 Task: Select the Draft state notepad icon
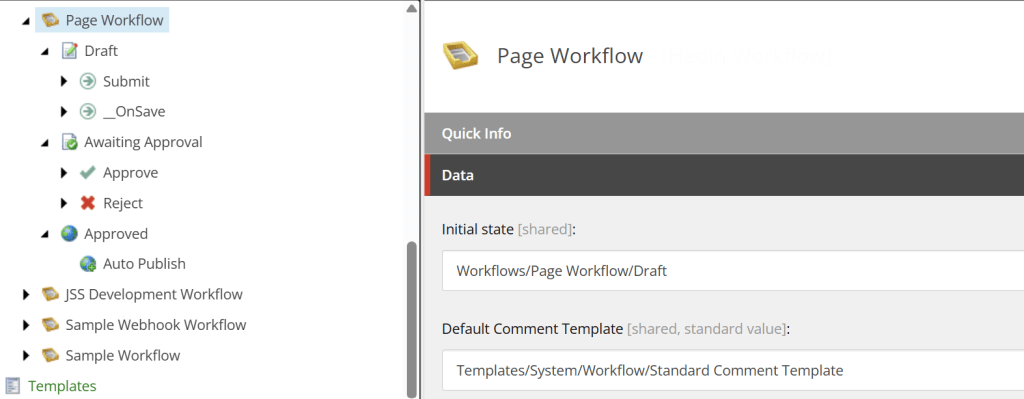(69, 50)
